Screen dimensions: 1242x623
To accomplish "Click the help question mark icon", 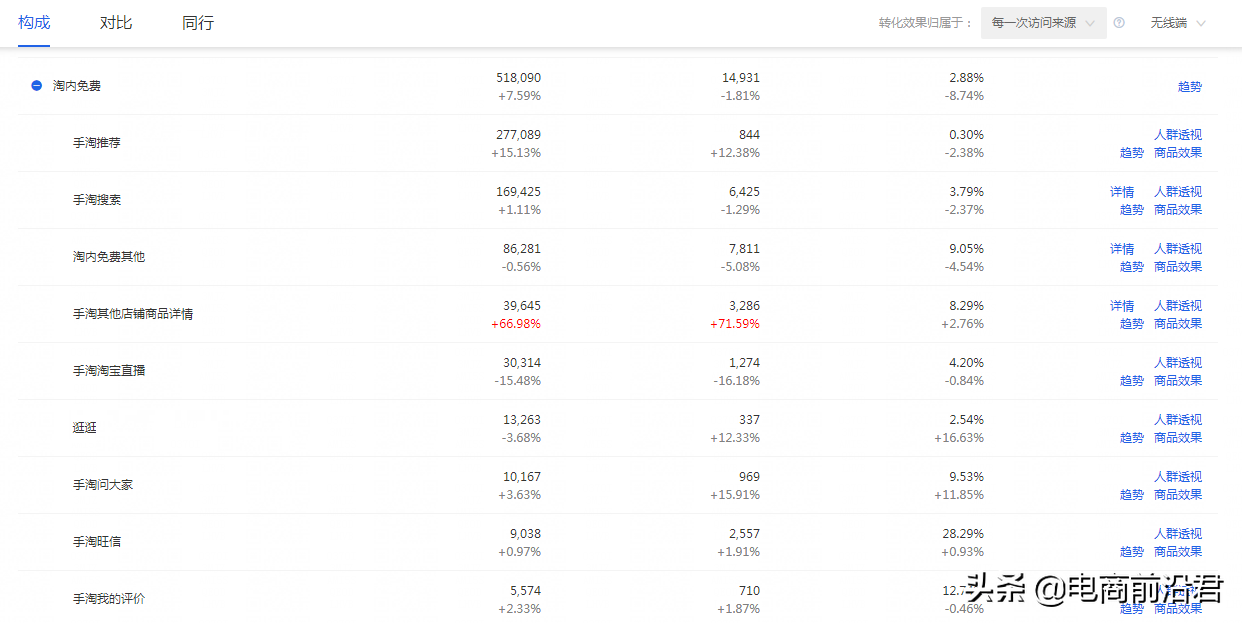I will (x=1119, y=23).
